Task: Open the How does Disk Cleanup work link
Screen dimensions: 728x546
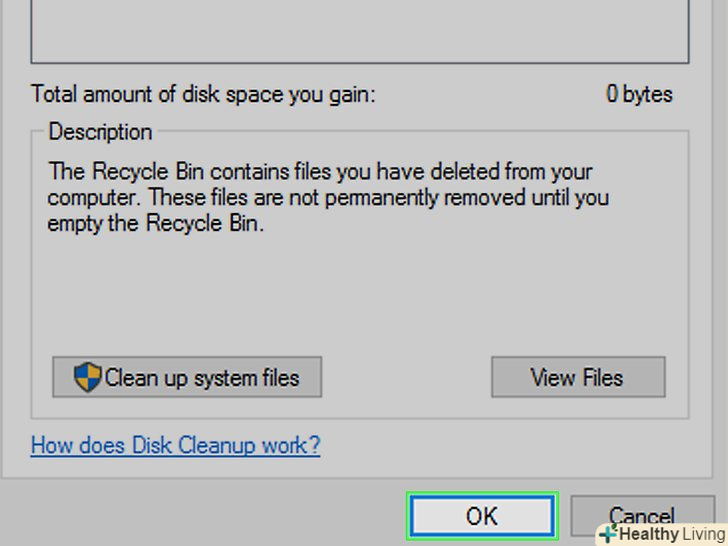Action: (175, 445)
